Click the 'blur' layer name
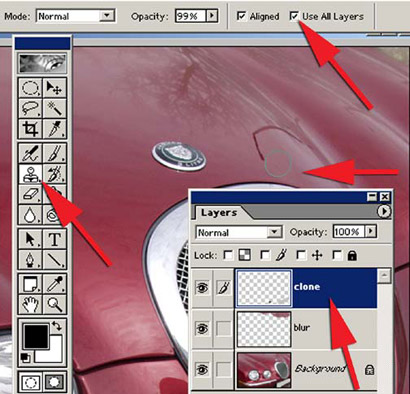The height and width of the screenshot is (394, 410). pos(302,328)
